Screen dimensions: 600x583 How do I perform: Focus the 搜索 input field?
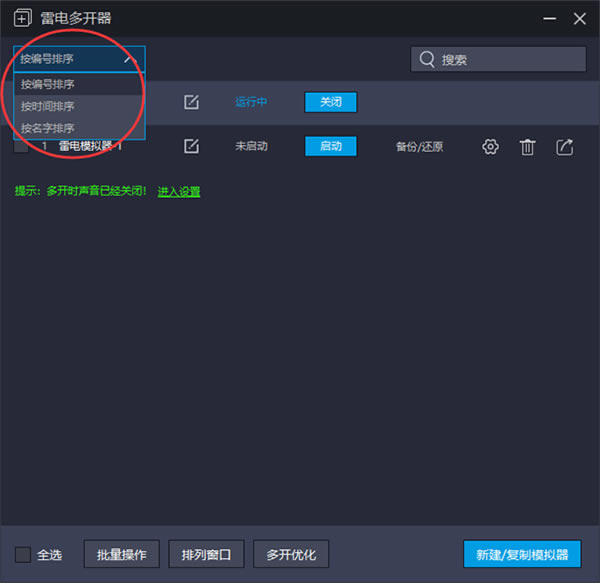click(498, 59)
